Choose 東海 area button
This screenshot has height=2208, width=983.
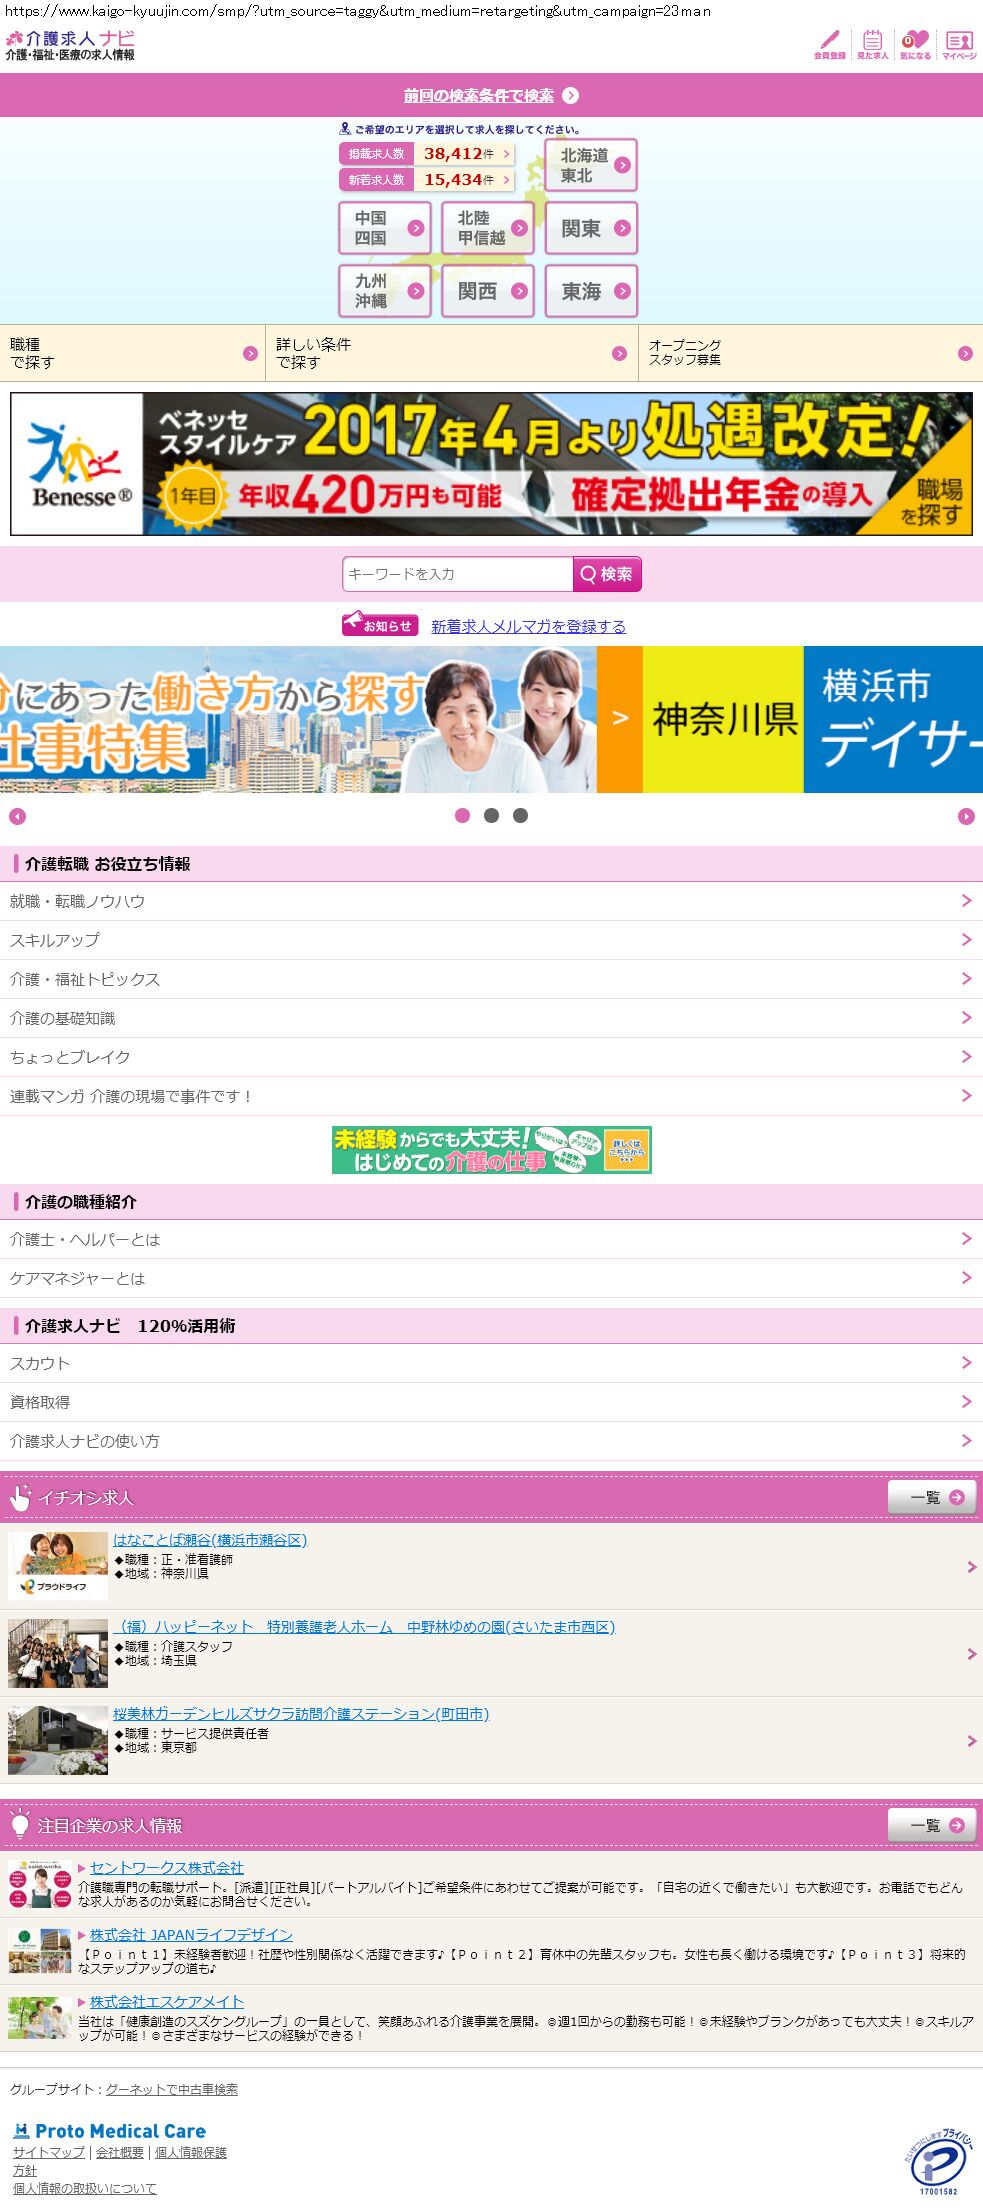[591, 291]
